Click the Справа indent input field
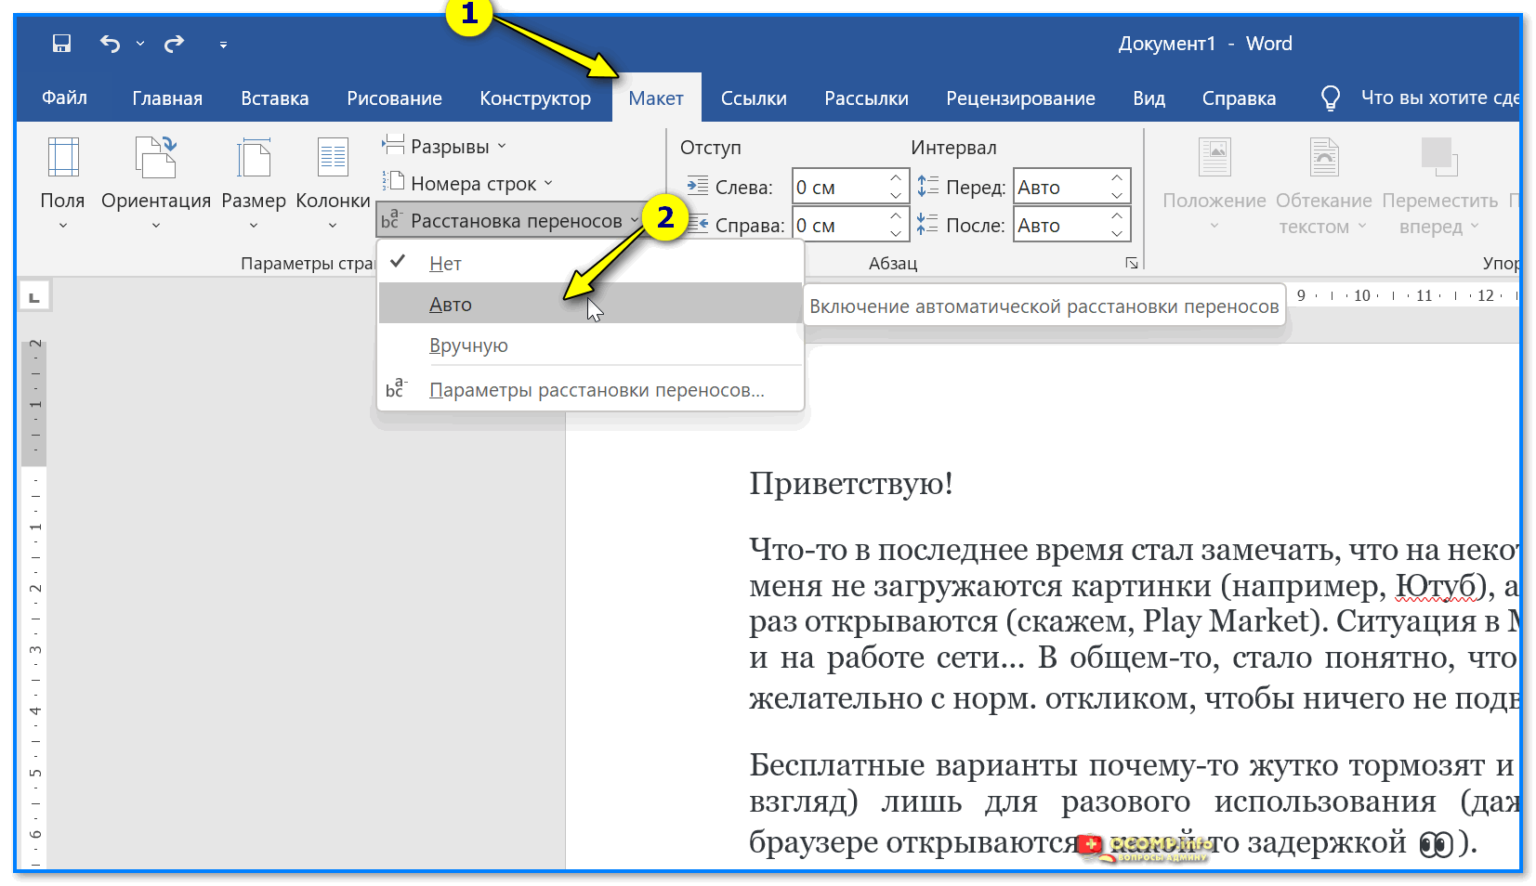 point(839,226)
